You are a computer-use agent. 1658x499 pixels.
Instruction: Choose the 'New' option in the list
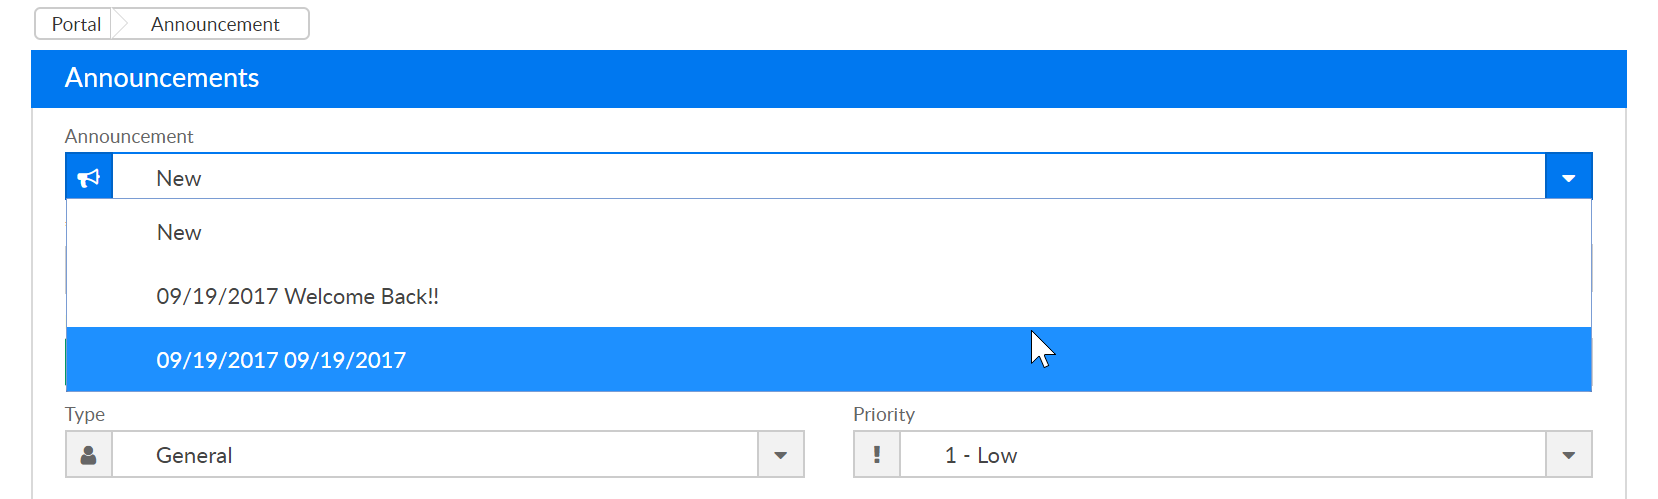(180, 233)
